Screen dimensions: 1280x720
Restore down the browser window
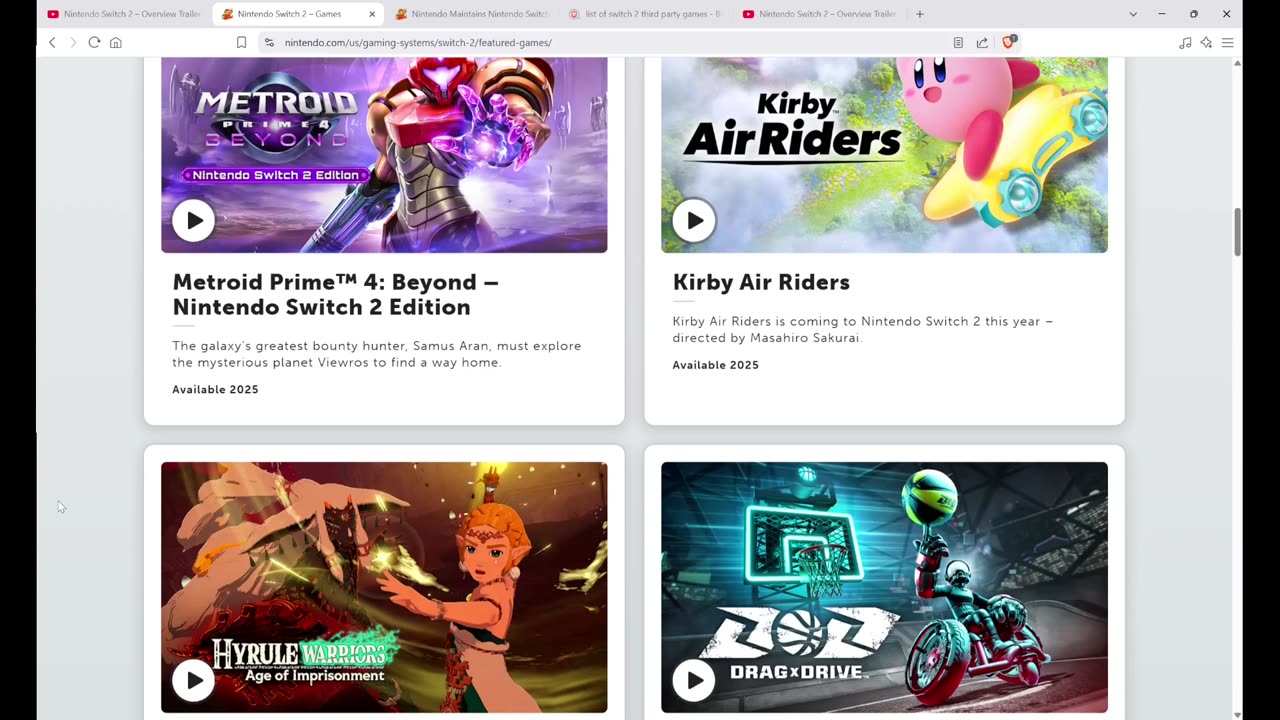pos(1193,14)
